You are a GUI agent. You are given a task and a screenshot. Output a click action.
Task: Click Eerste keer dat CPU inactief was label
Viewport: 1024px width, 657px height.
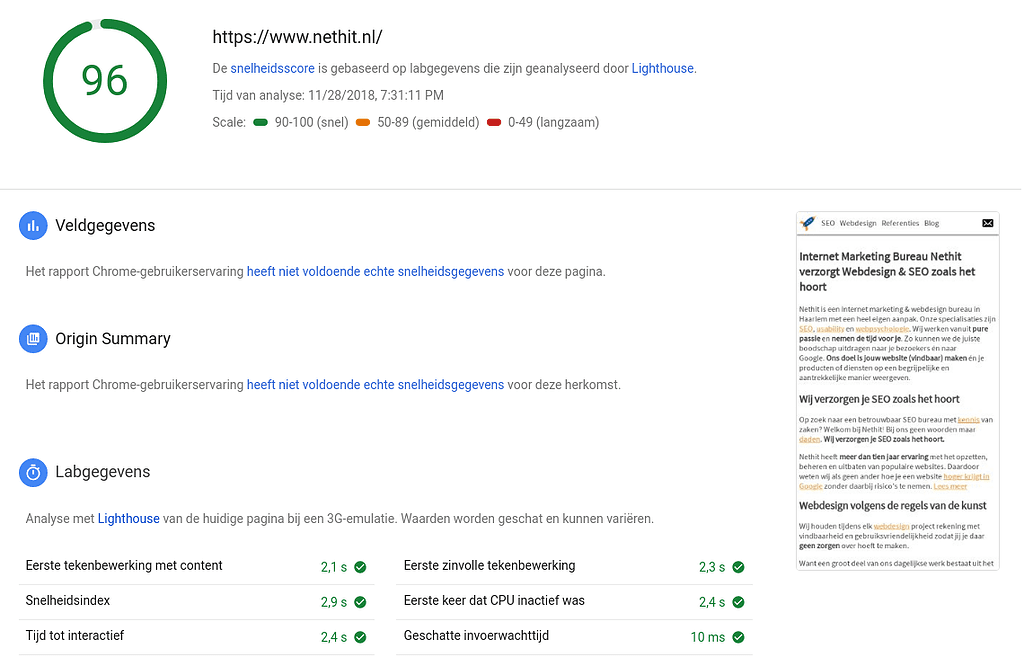pos(494,601)
